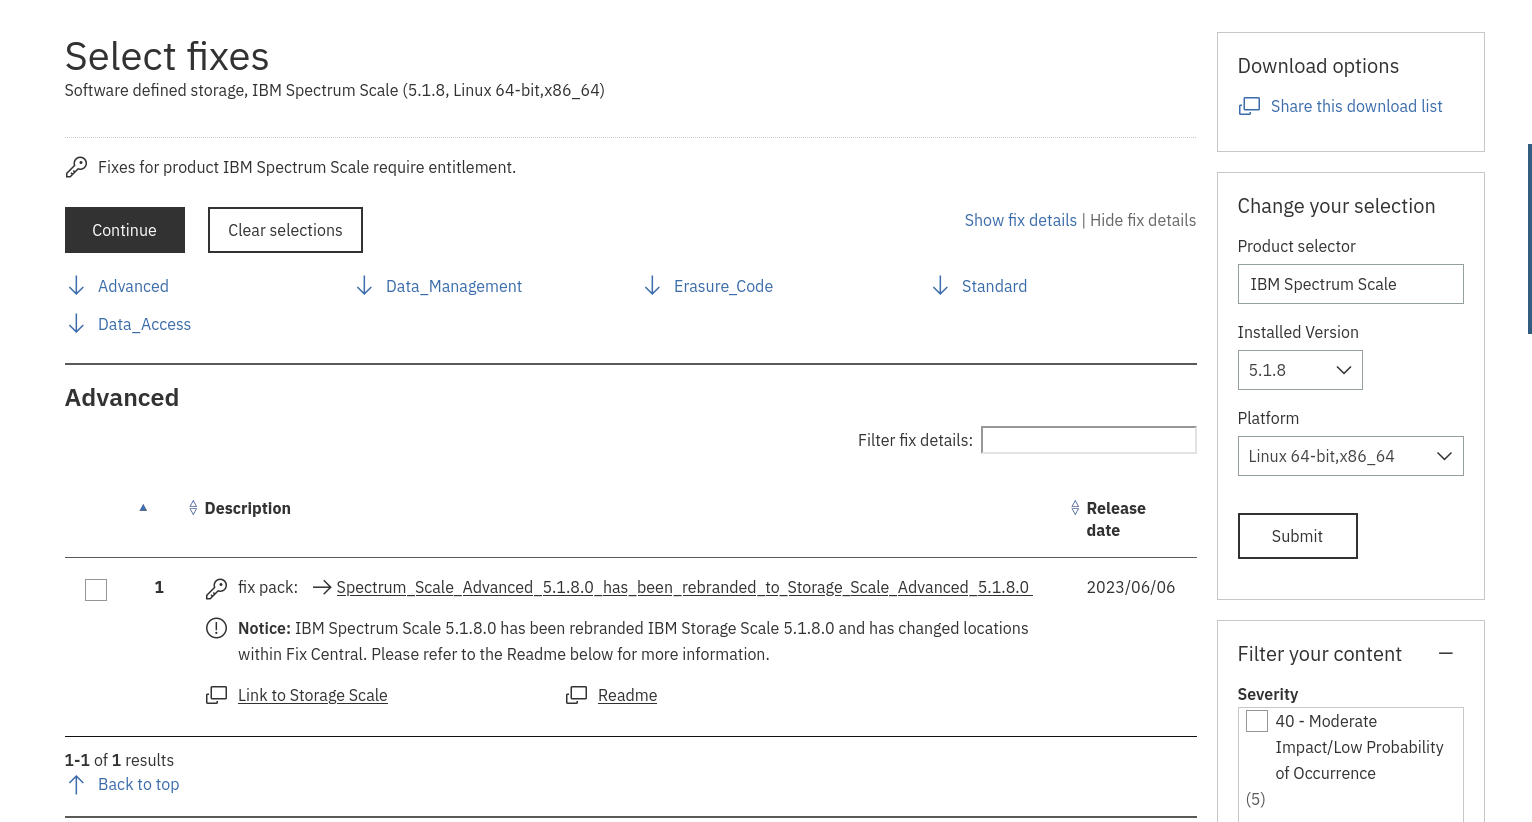Click the down arrow icon next to Data_Access
The height and width of the screenshot is (822, 1532).
click(76, 324)
